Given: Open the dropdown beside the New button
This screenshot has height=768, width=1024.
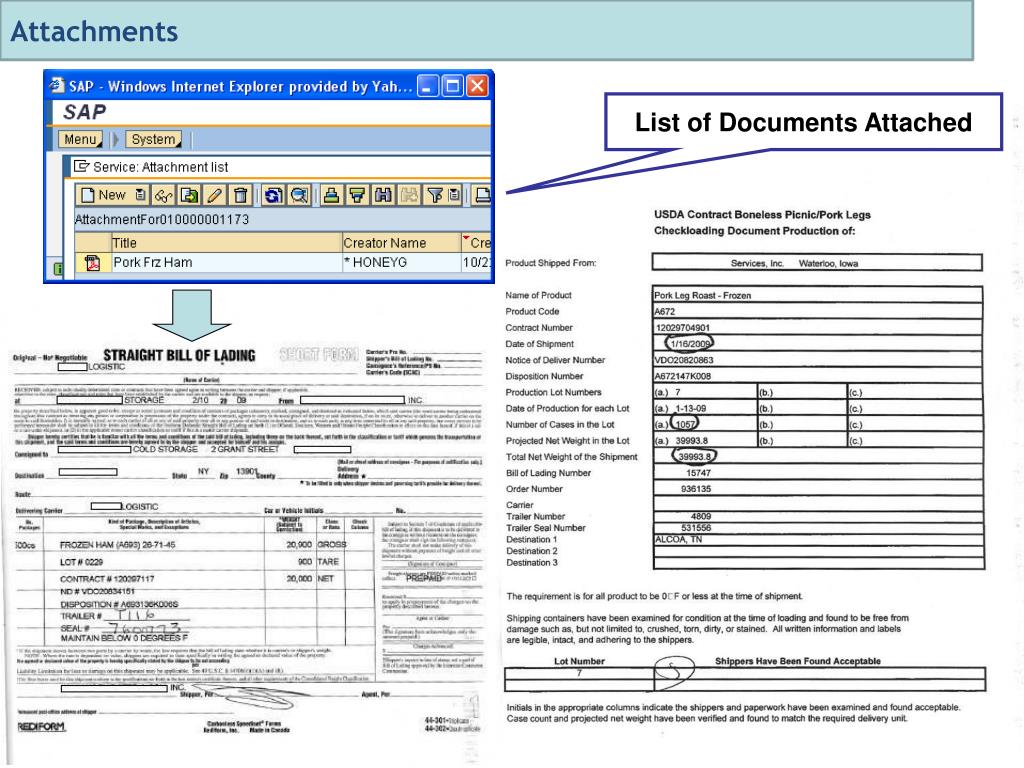Looking at the screenshot, I should point(140,195).
